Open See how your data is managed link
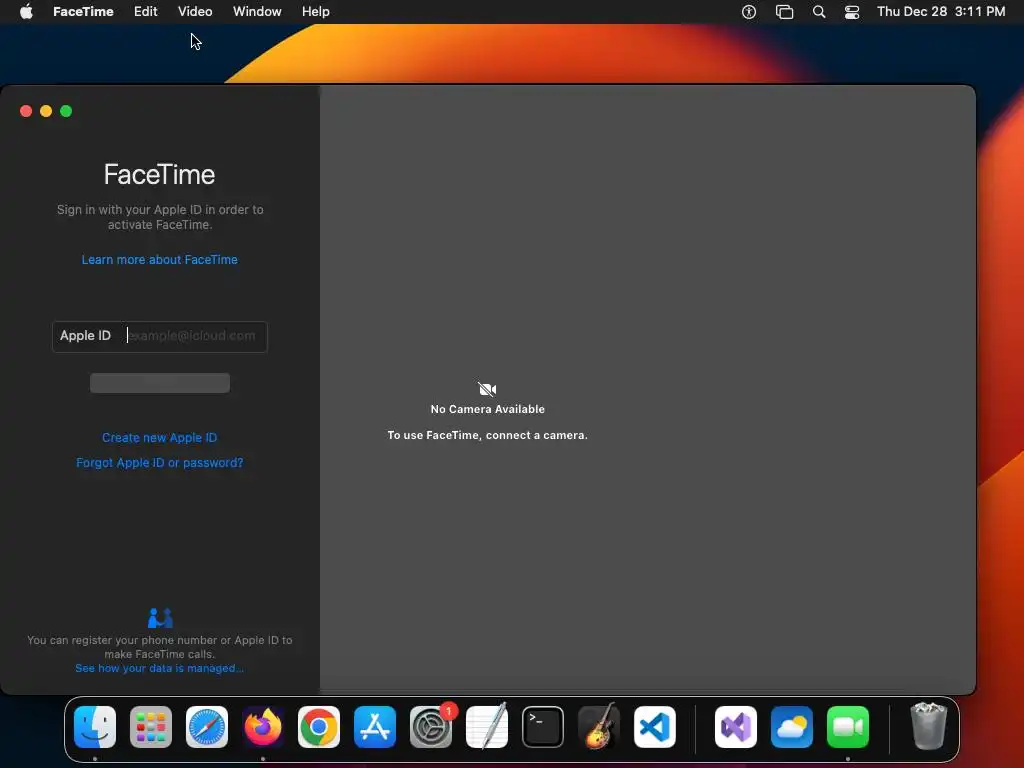Viewport: 1024px width, 768px height. (x=159, y=668)
